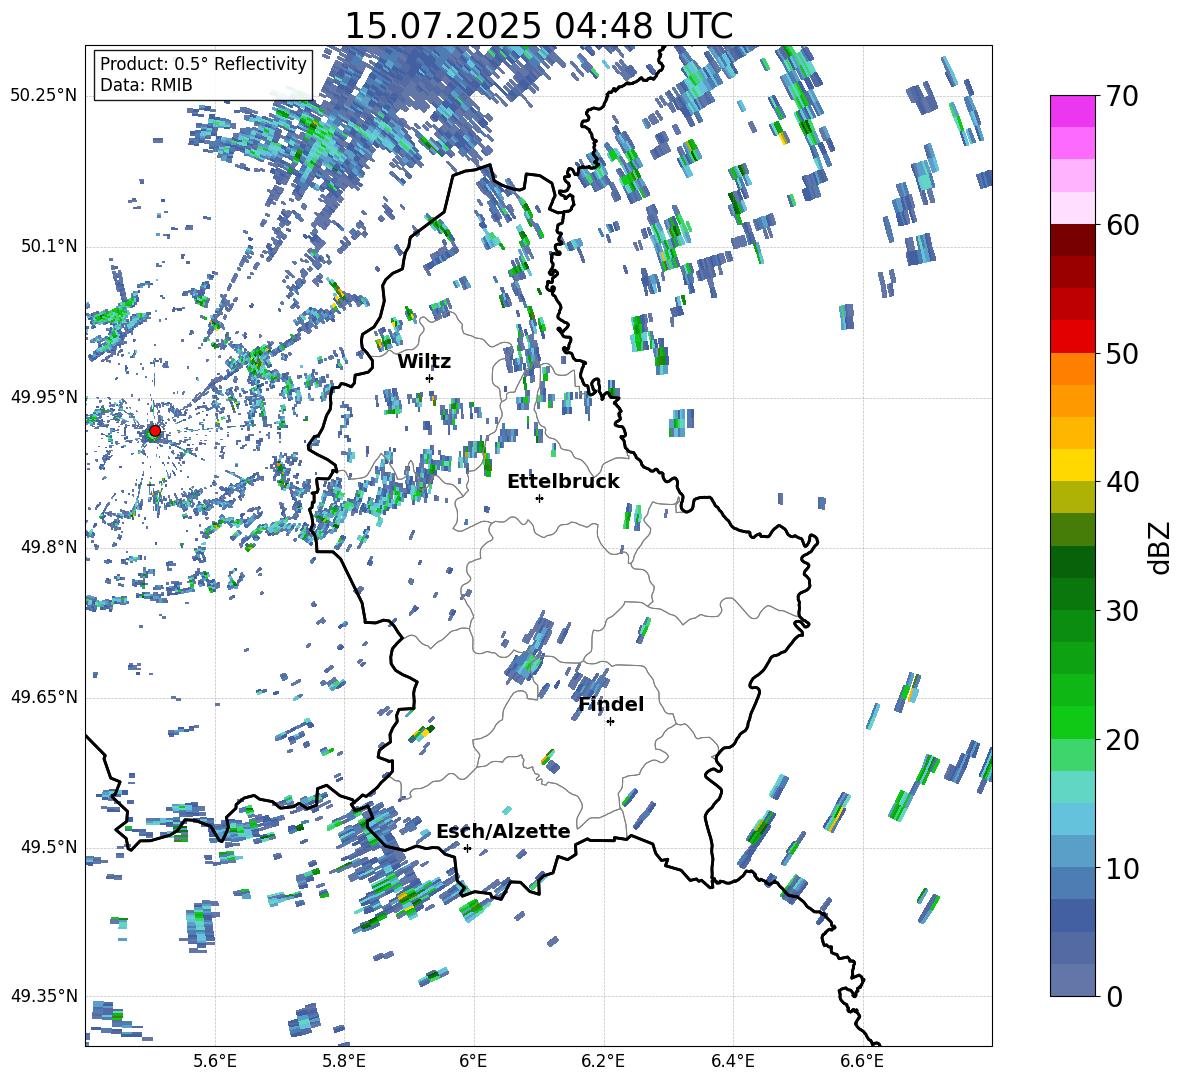This screenshot has width=1184, height=1081.
Task: Click the 5.8°E longitude label
Action: tap(344, 1061)
